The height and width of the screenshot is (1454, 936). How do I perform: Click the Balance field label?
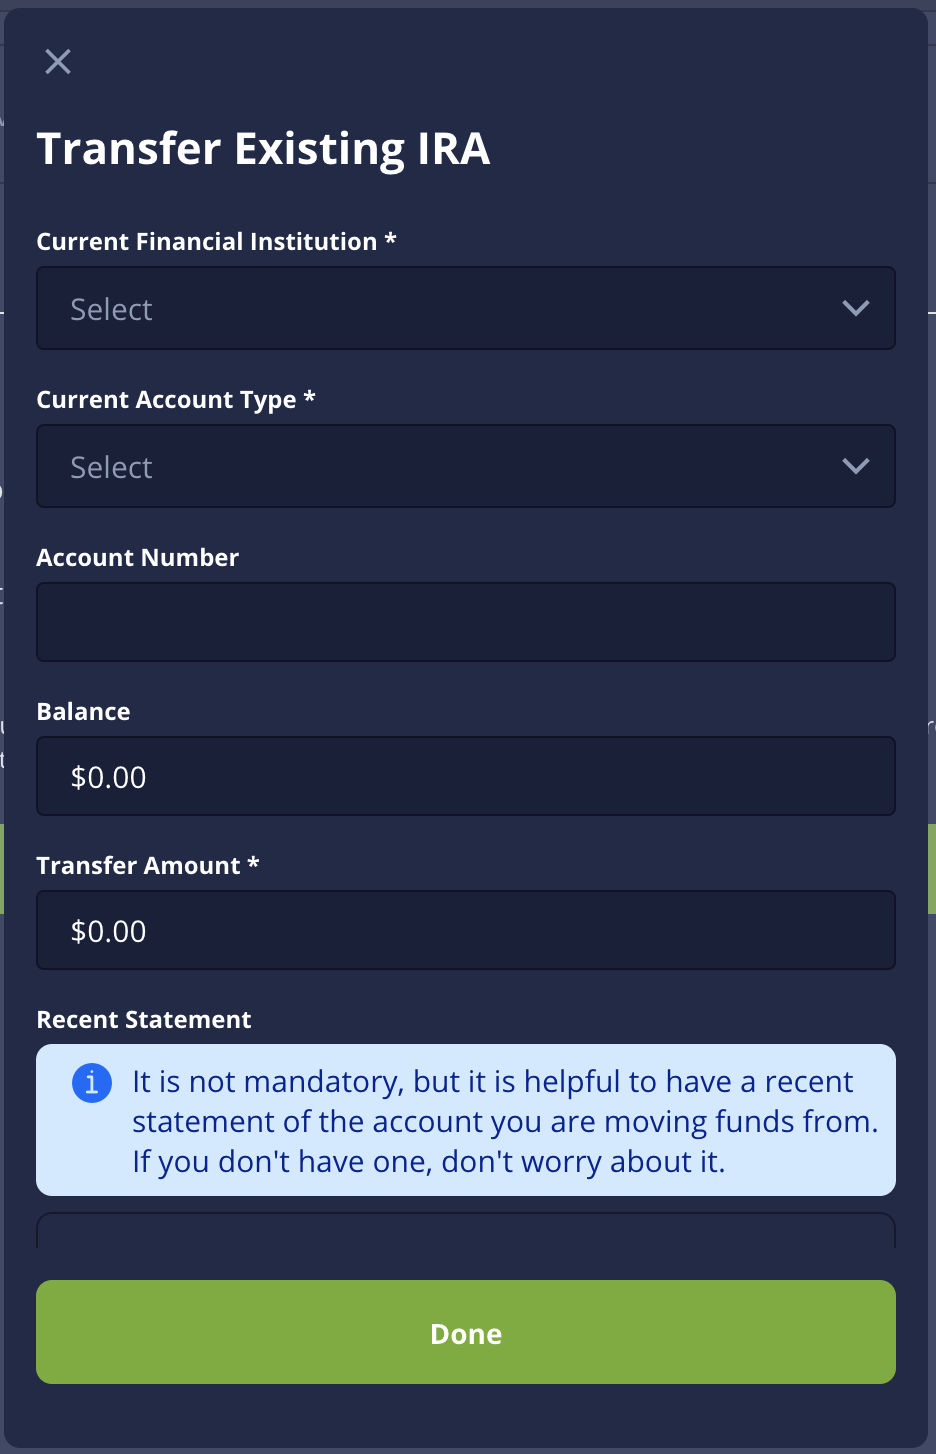coord(83,712)
